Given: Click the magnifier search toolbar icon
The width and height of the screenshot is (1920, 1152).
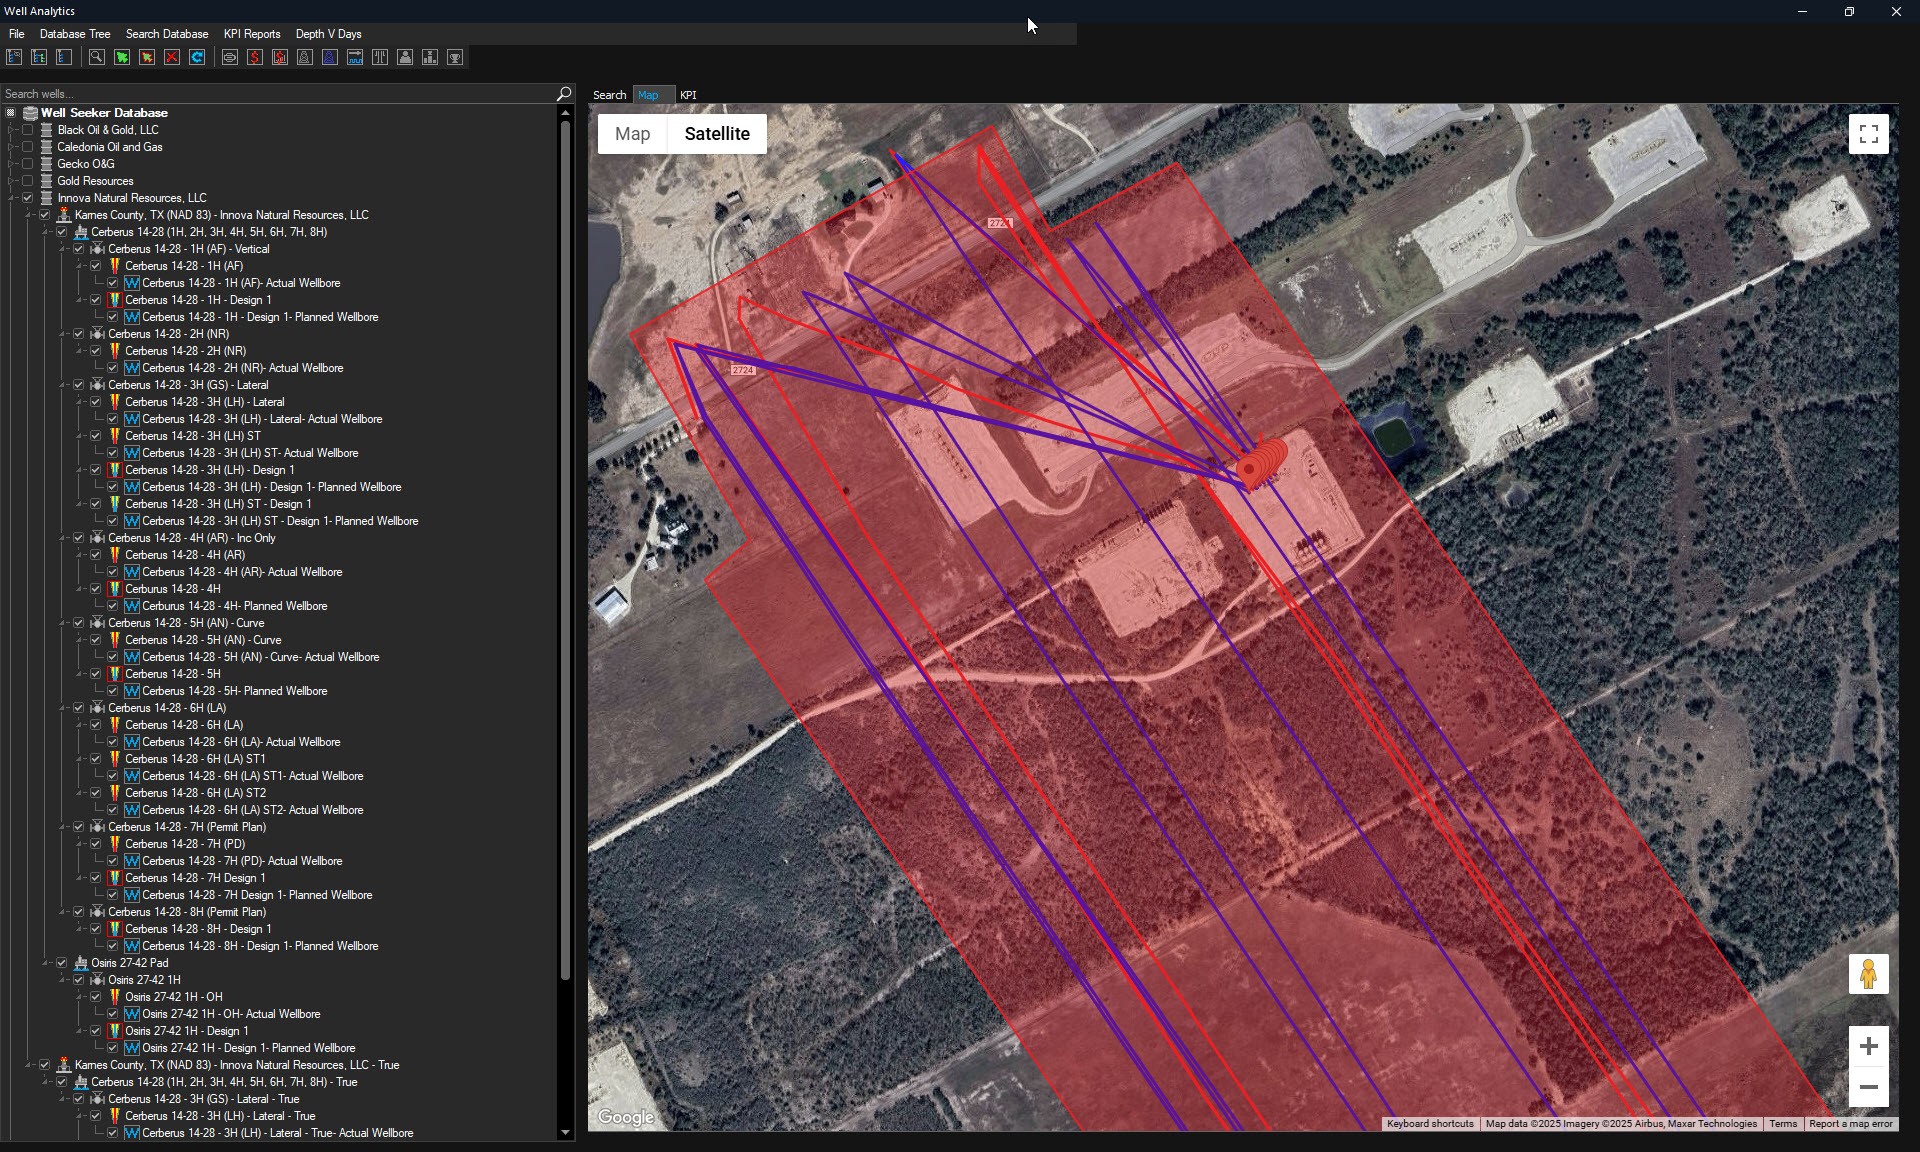Looking at the screenshot, I should click(x=97, y=58).
